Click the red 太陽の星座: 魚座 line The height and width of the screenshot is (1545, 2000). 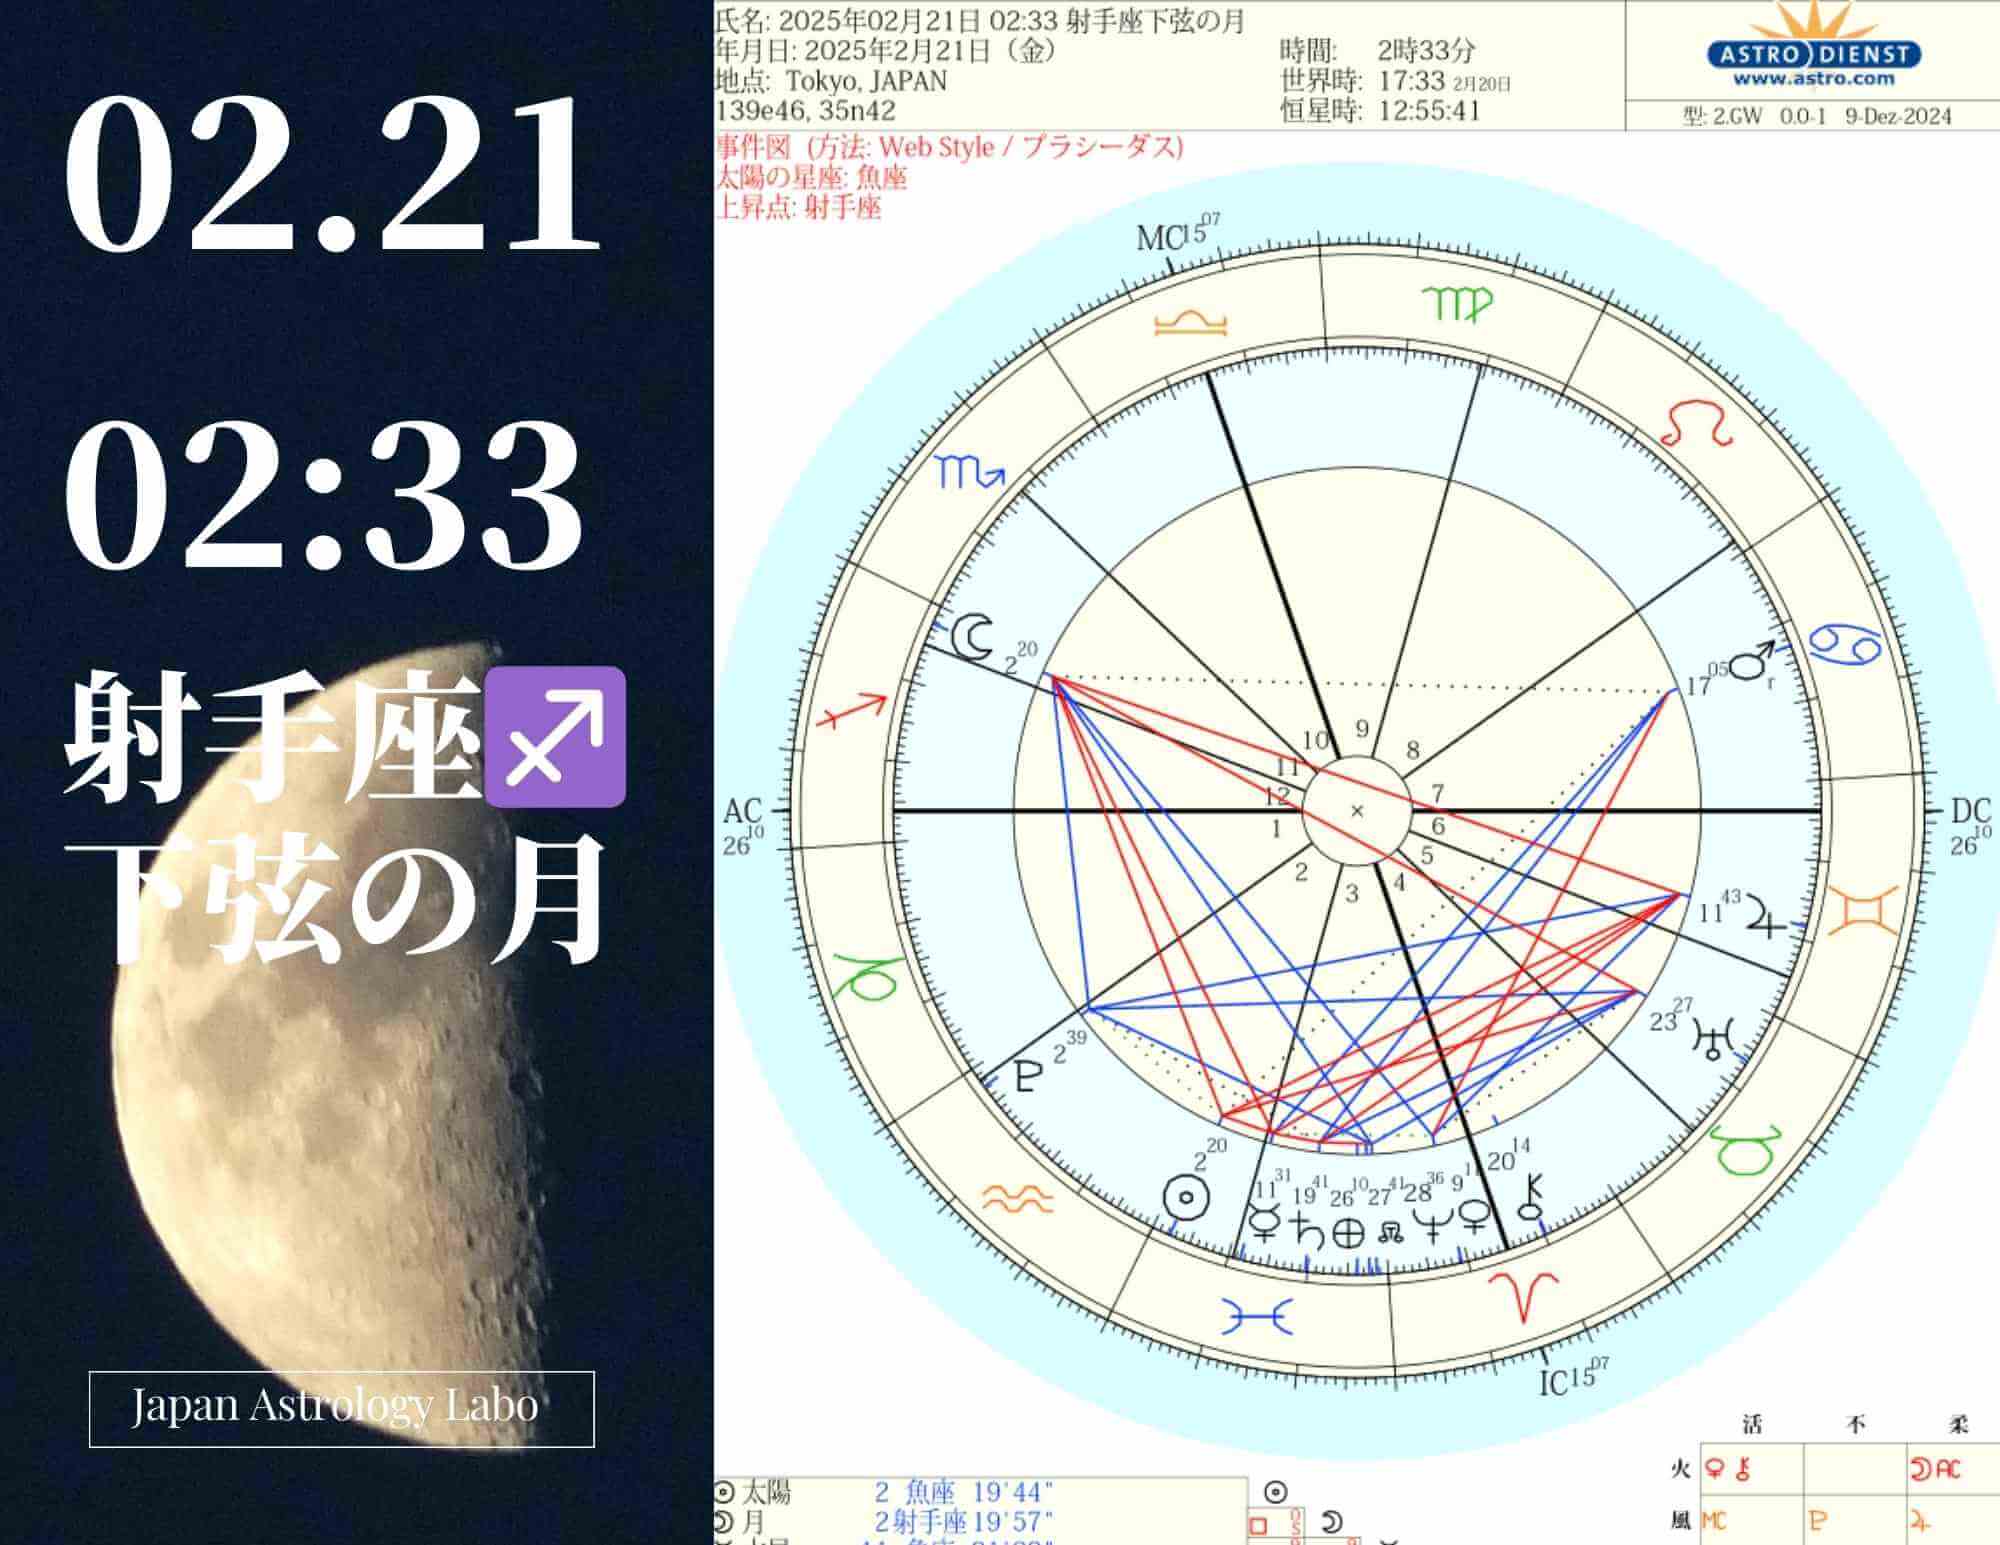[x=812, y=178]
